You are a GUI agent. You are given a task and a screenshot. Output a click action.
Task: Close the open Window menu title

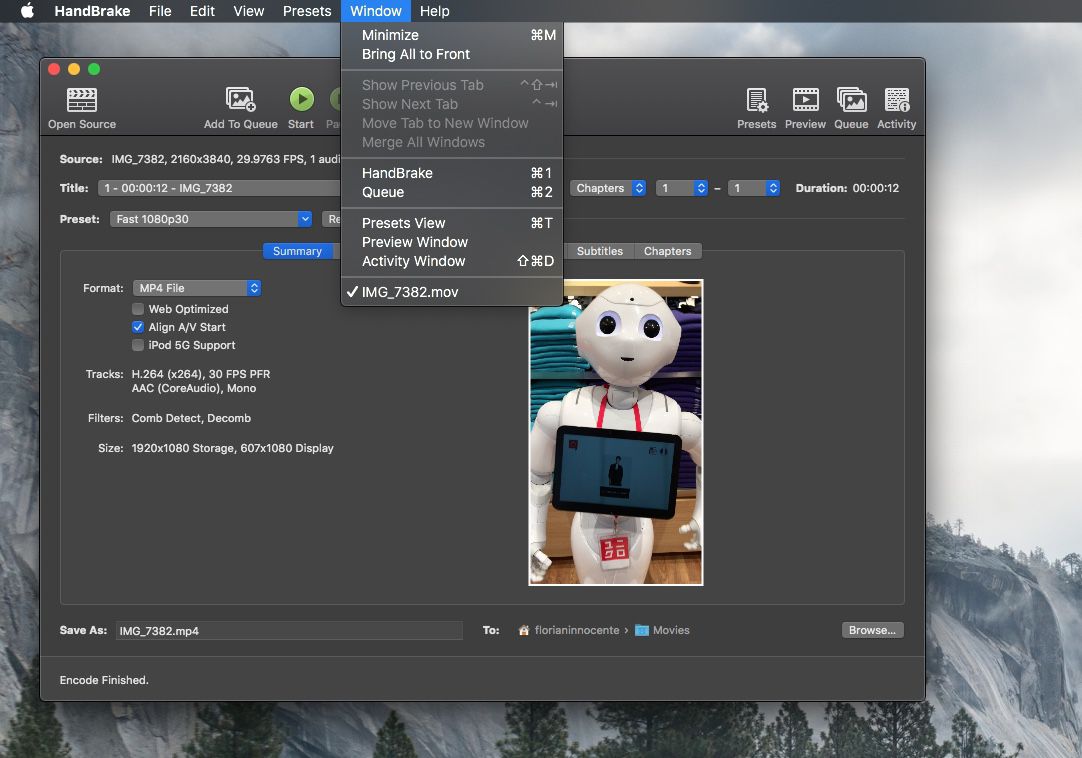coord(376,11)
